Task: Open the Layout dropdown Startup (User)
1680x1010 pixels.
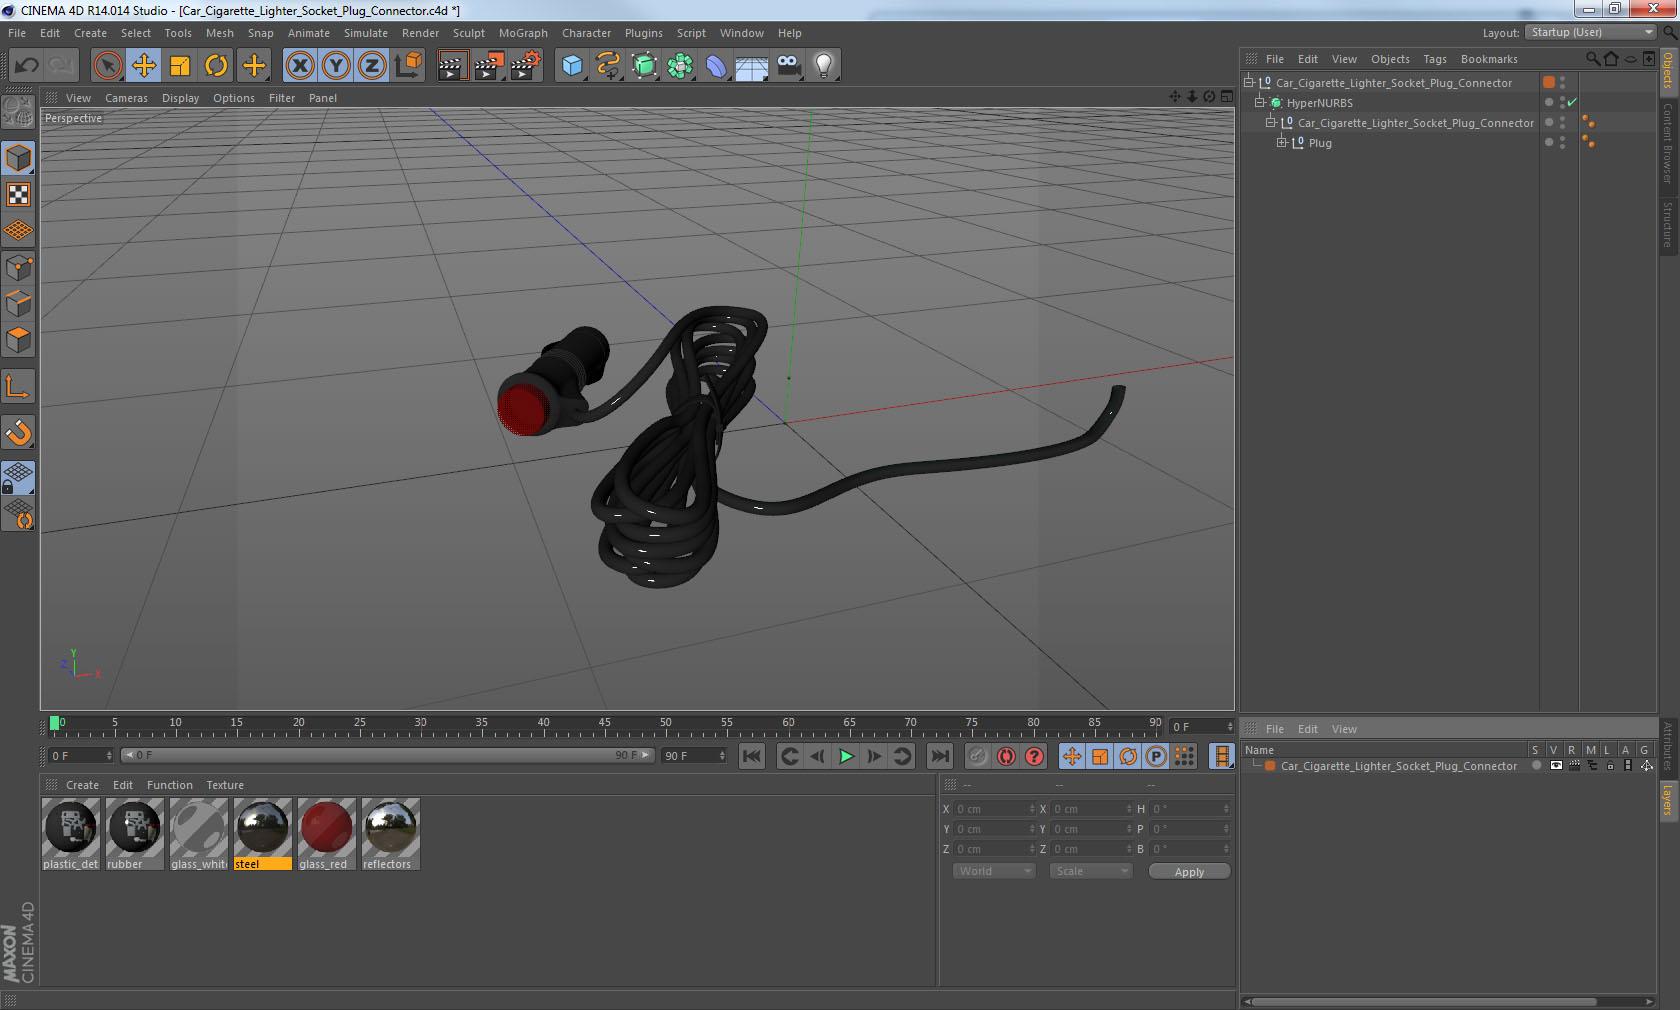Action: click(1591, 33)
